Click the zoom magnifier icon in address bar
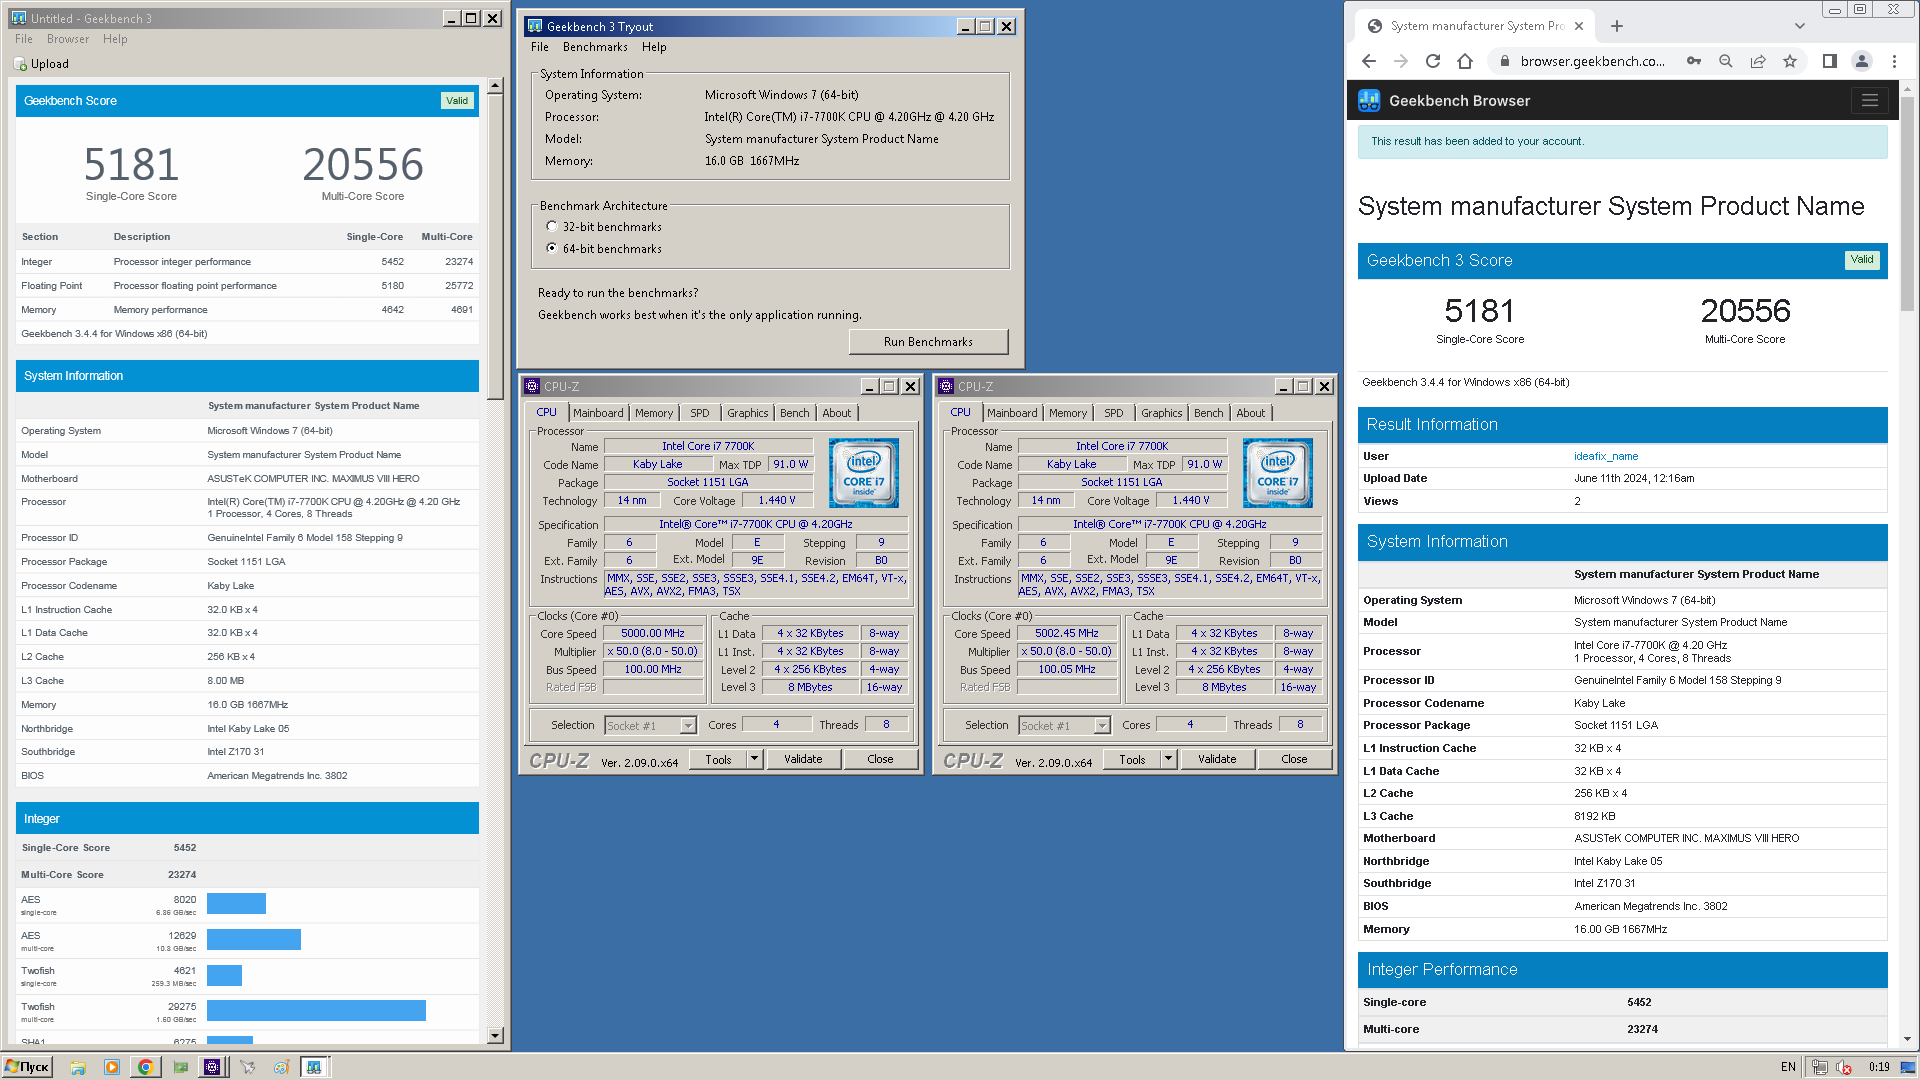The height and width of the screenshot is (1080, 1920). [x=1726, y=61]
